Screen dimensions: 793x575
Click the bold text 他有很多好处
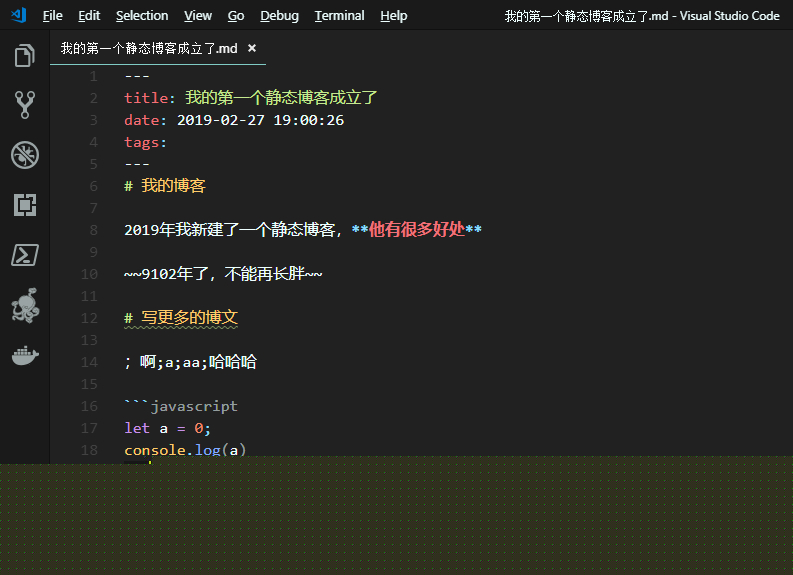(x=417, y=230)
